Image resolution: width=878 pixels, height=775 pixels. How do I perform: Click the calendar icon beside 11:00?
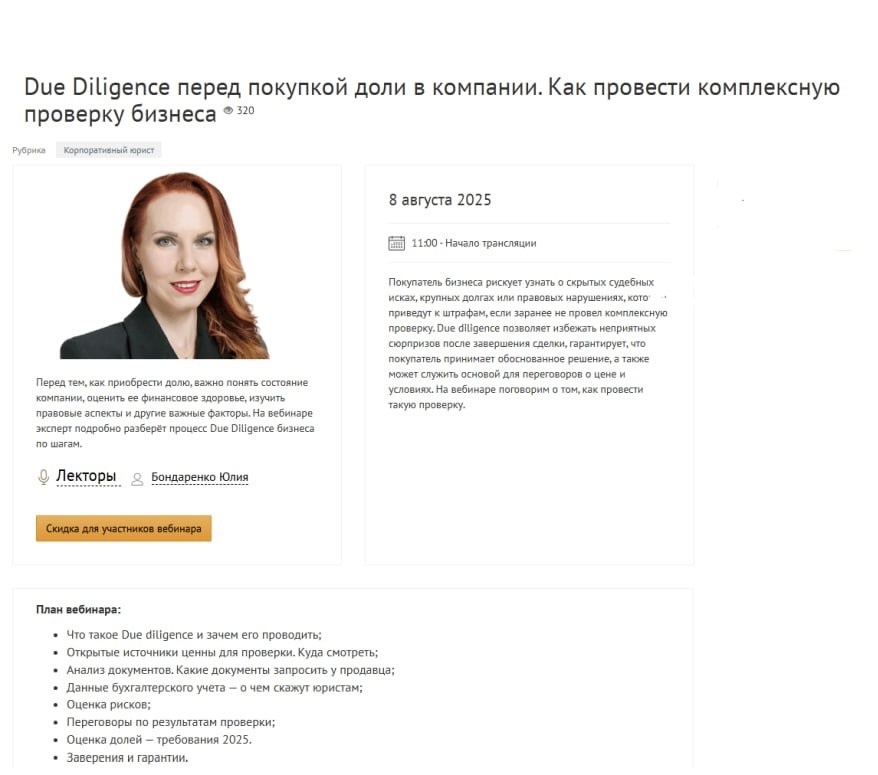pos(396,243)
